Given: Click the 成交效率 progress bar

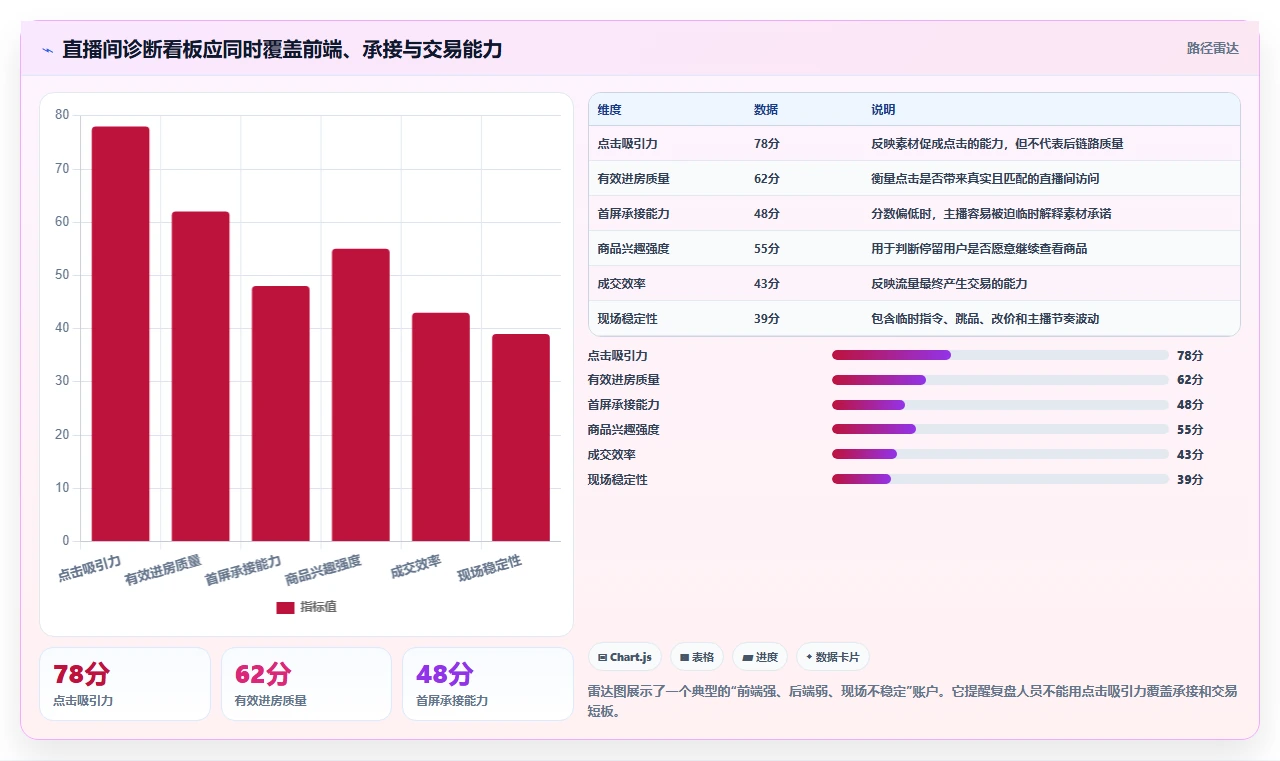Looking at the screenshot, I should [1000, 454].
